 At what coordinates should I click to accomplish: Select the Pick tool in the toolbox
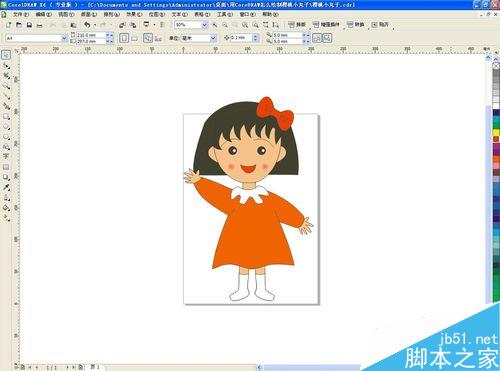(x=6, y=55)
